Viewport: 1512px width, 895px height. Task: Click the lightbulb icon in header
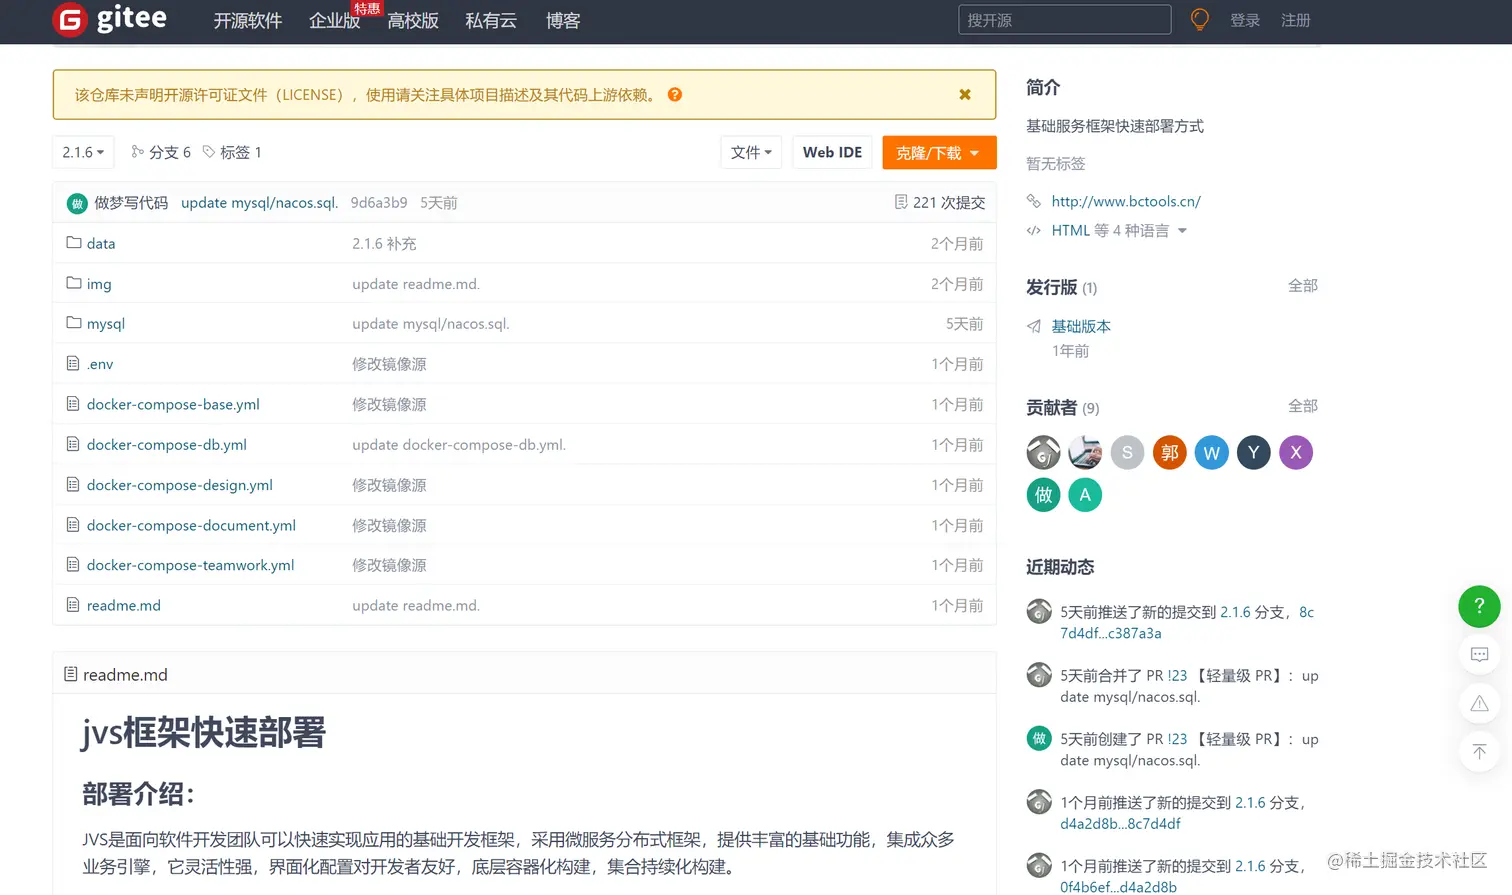point(1200,20)
